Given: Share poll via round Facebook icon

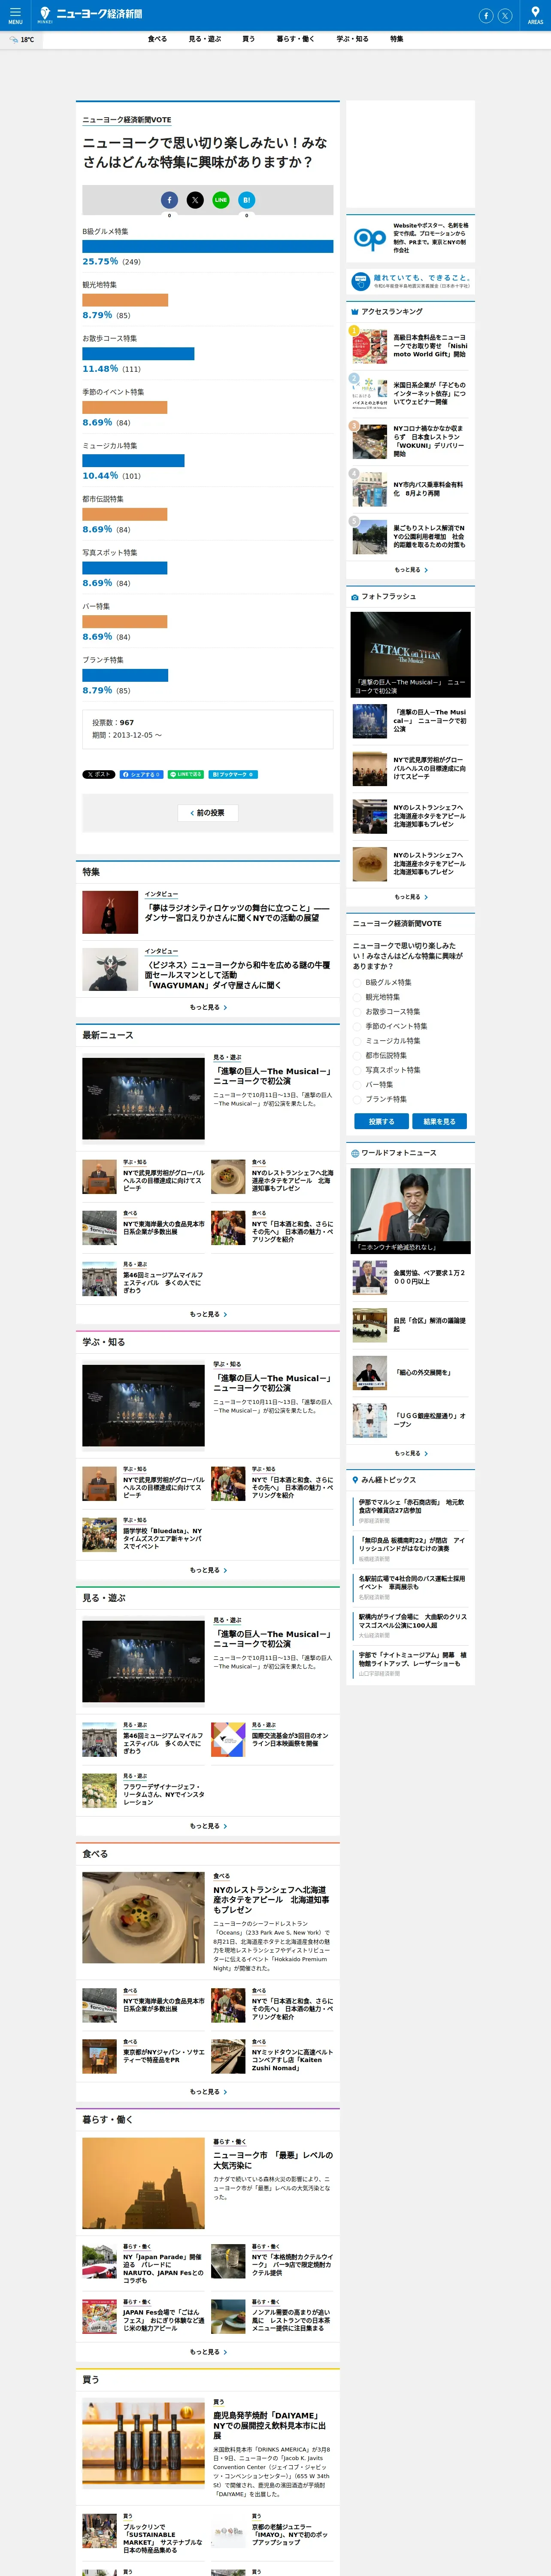Looking at the screenshot, I should tap(169, 200).
